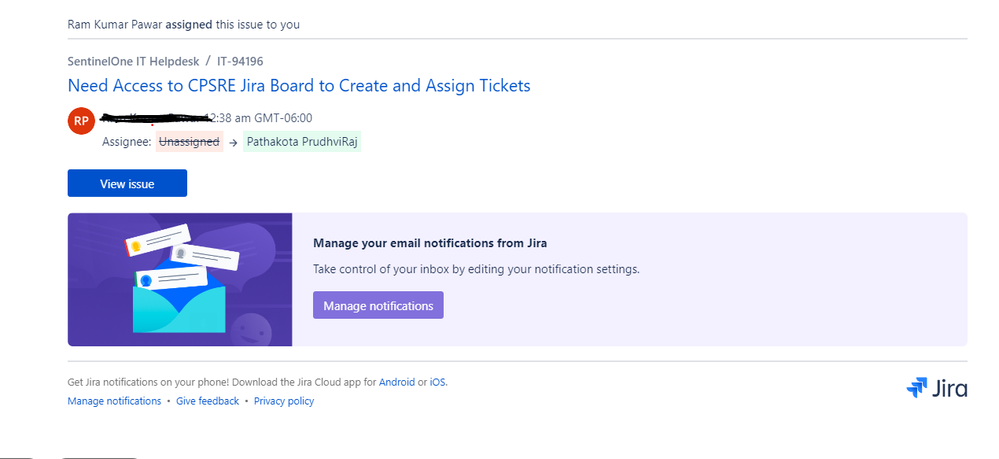
Task: Click the IT-94196 issue key
Action: [240, 61]
